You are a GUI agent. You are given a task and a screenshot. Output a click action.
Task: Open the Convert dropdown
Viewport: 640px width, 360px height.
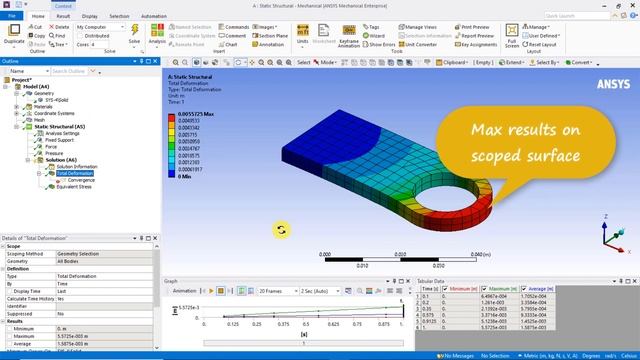[579, 62]
